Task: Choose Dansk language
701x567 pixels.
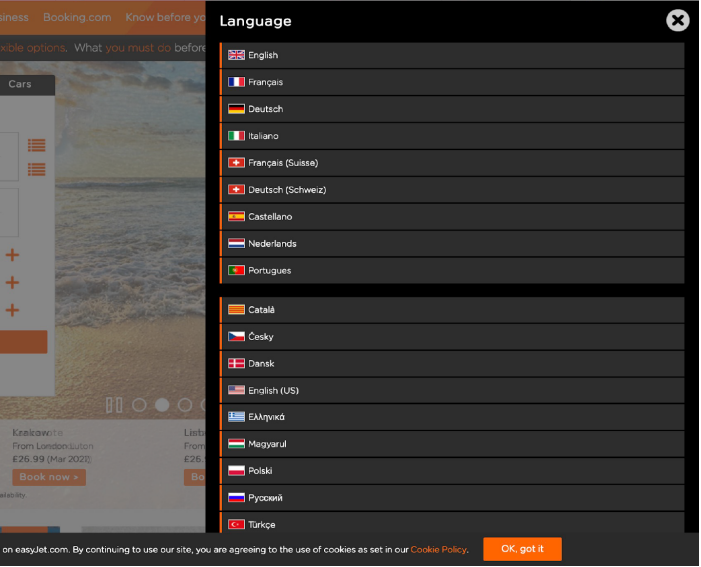Action: (452, 364)
